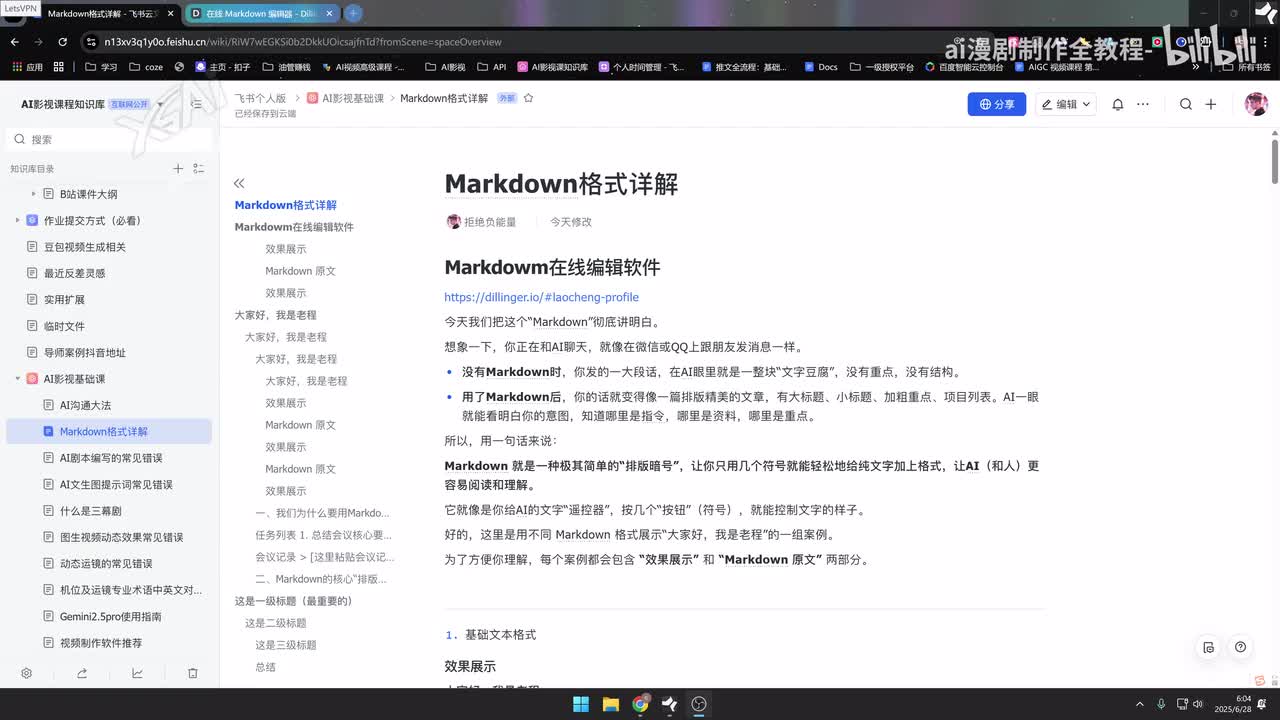The height and width of the screenshot is (720, 1280).
Task: Open Gemini2.5pro使用指南 page
Action: pos(110,617)
